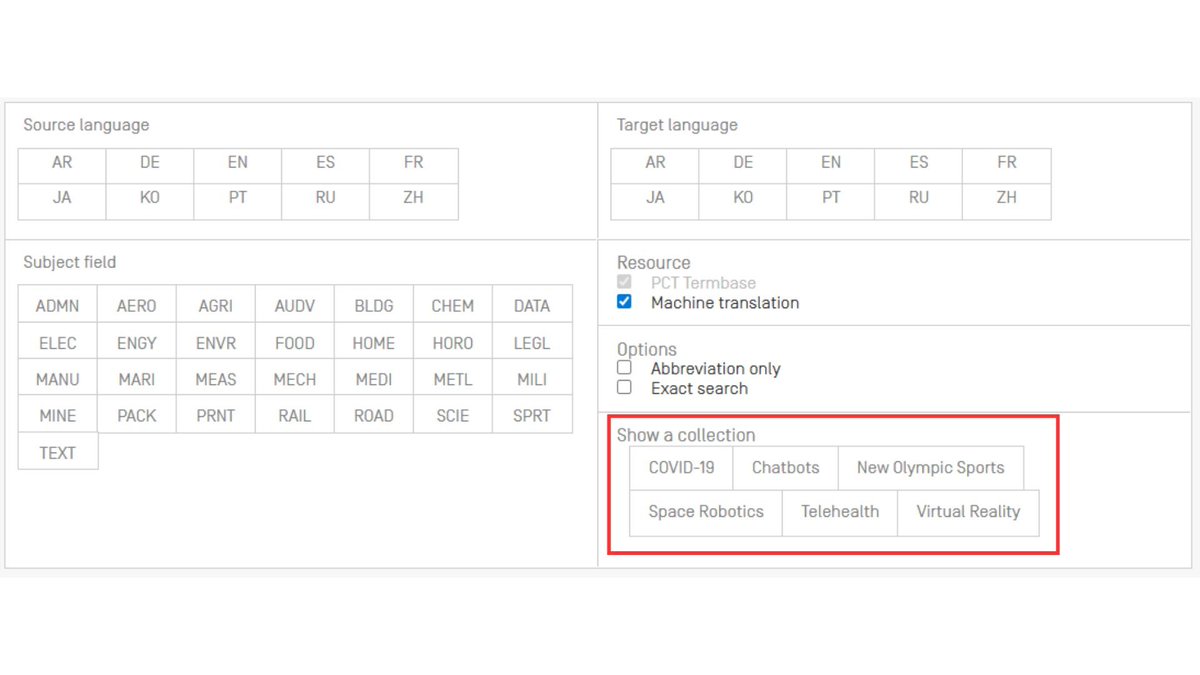The height and width of the screenshot is (675, 1200).
Task: Show the COVID-19 collection
Action: [681, 467]
